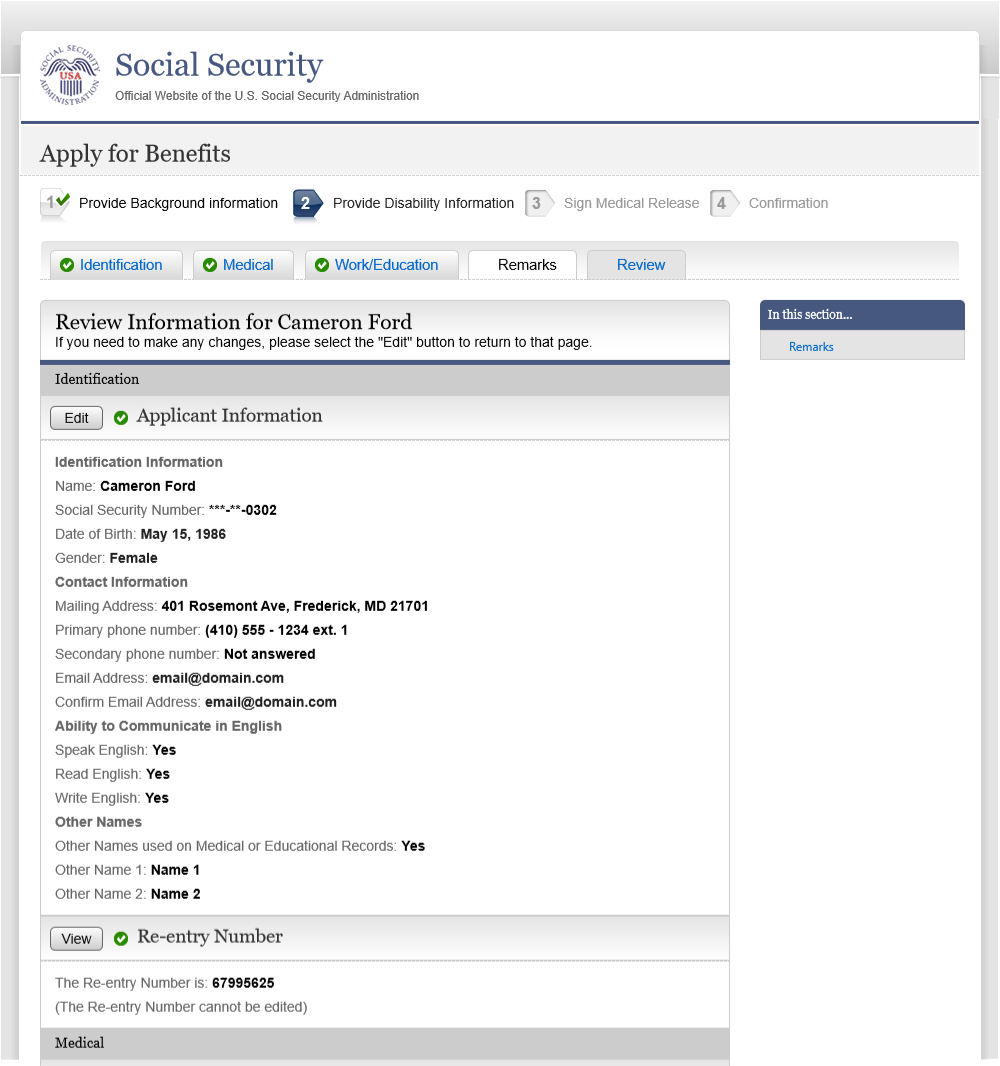This screenshot has height=1066, width=1000.
Task: Click the Social Security Administration seal logo
Action: coord(70,76)
